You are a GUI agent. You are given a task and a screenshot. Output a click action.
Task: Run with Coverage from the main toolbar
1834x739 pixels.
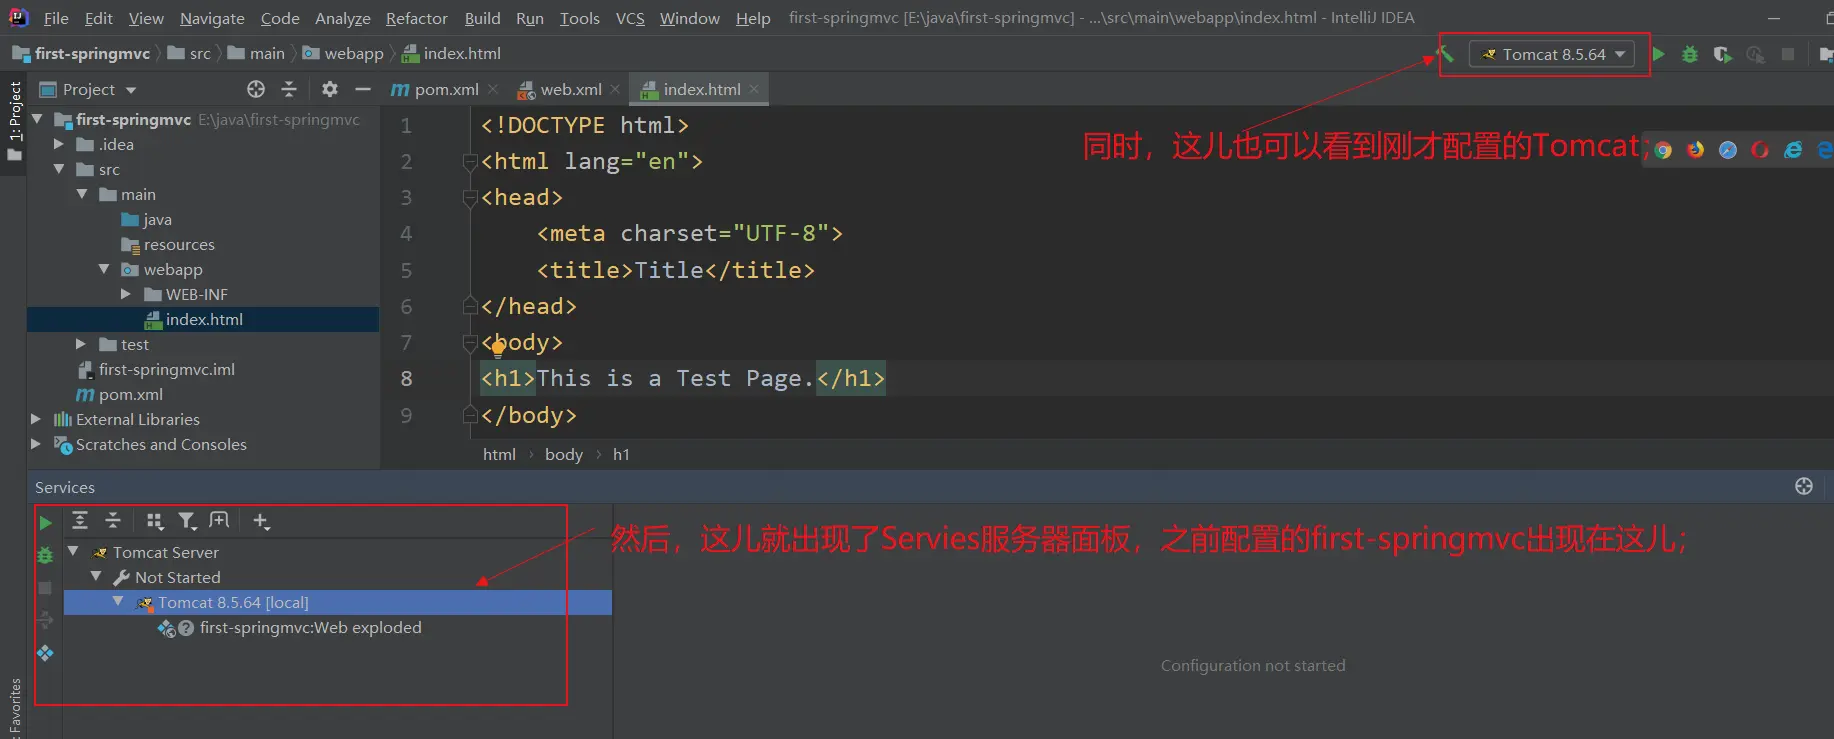click(x=1722, y=54)
